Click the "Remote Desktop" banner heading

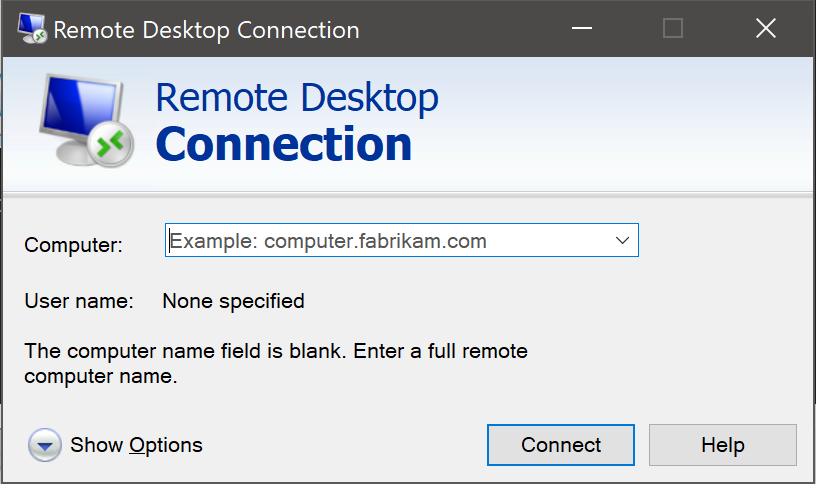click(x=297, y=98)
